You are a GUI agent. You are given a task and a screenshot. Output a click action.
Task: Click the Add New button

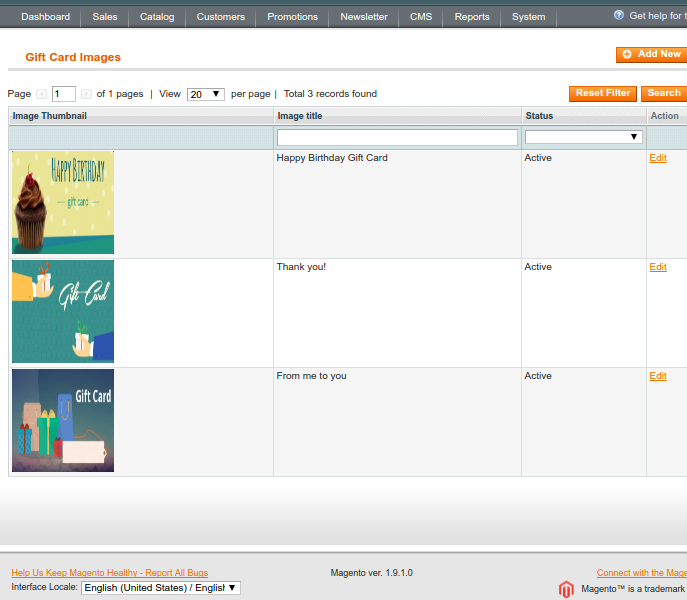point(652,54)
